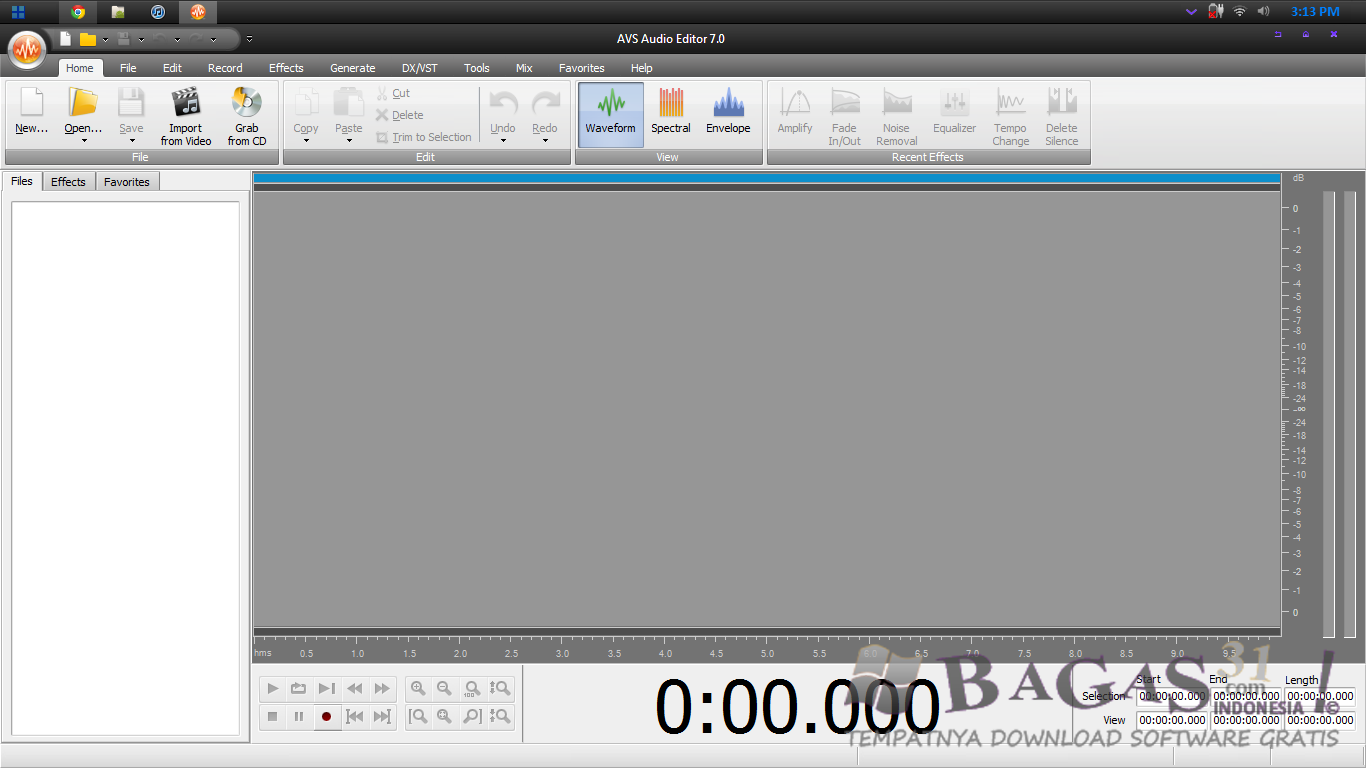Click the Tempo Change effect icon
The image size is (1366, 768).
(1010, 103)
